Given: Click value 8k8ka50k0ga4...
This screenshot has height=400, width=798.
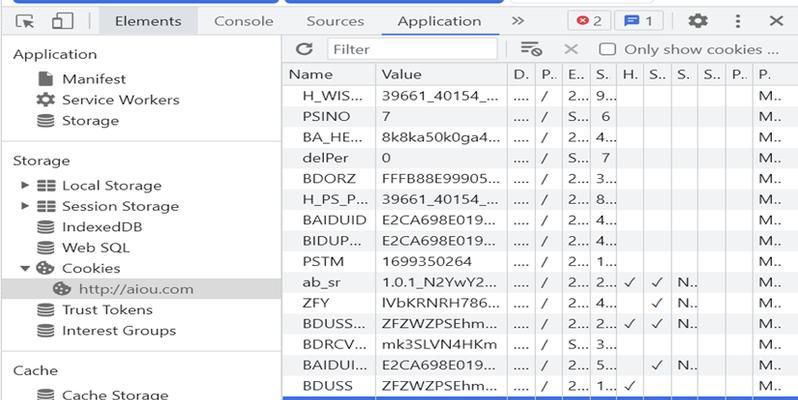Looking at the screenshot, I should click(x=441, y=137).
